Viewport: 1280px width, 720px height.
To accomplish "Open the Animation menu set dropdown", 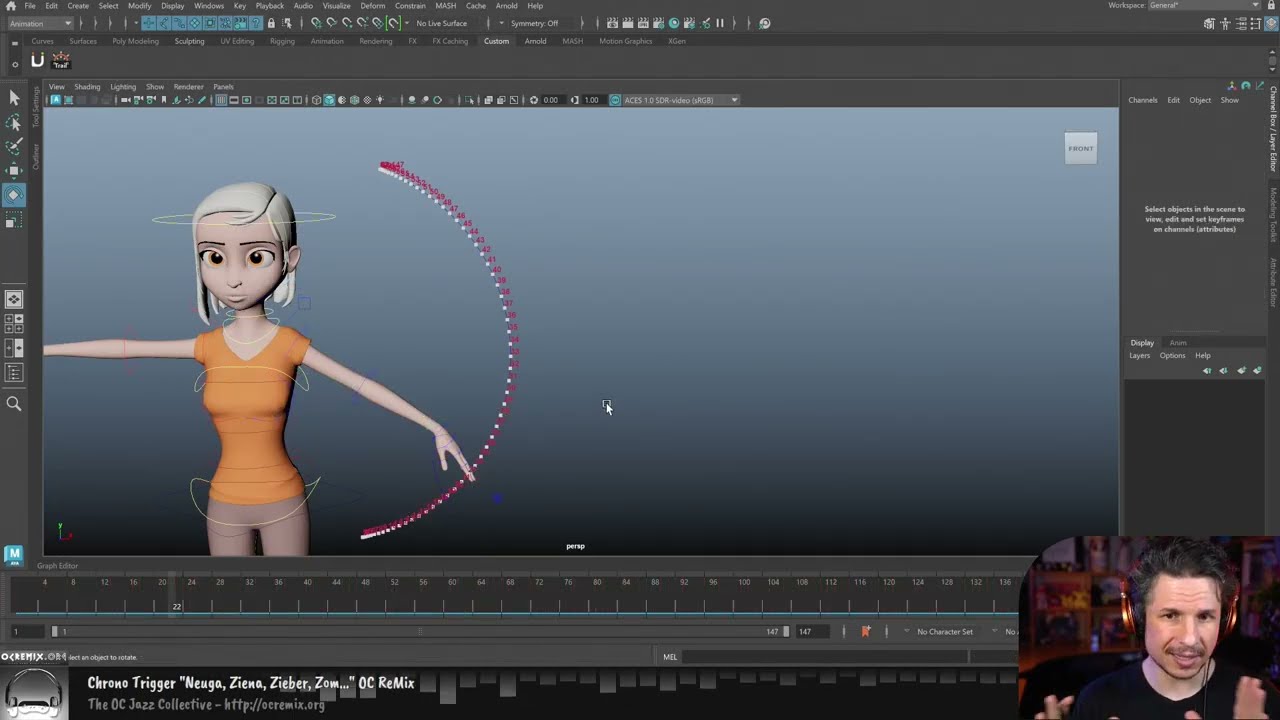I will coord(40,23).
